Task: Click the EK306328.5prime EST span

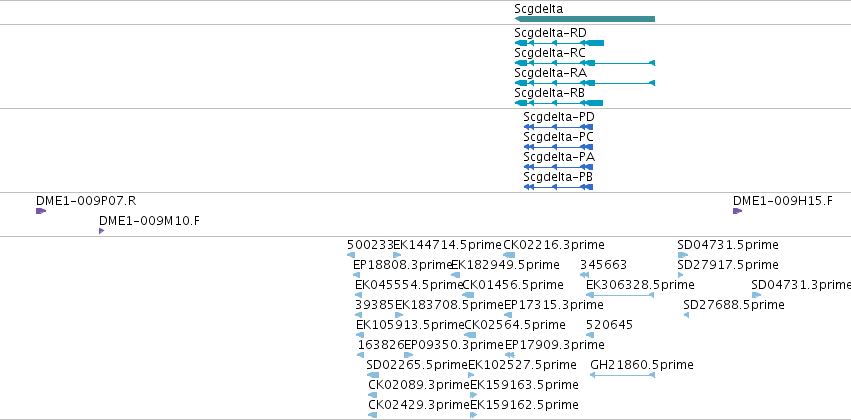Action: coord(620,295)
